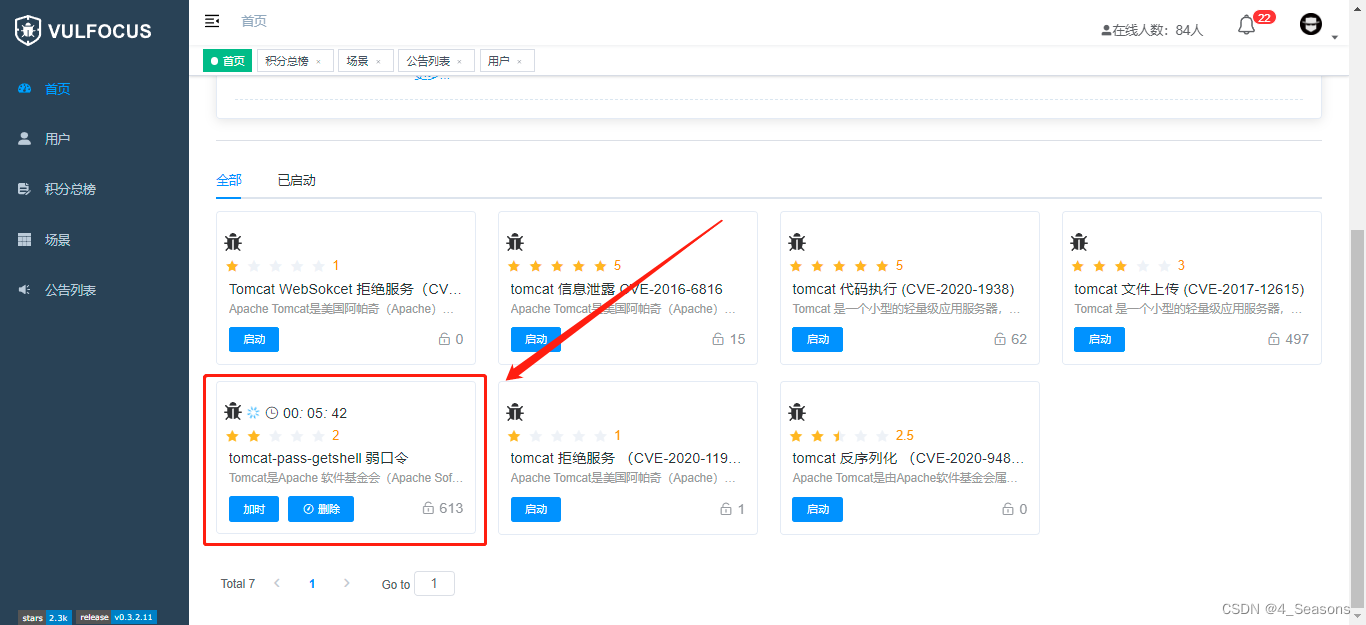This screenshot has width=1366, height=625.
Task: Click 删除 on tomcat-pass-getshell card
Action: [x=321, y=509]
